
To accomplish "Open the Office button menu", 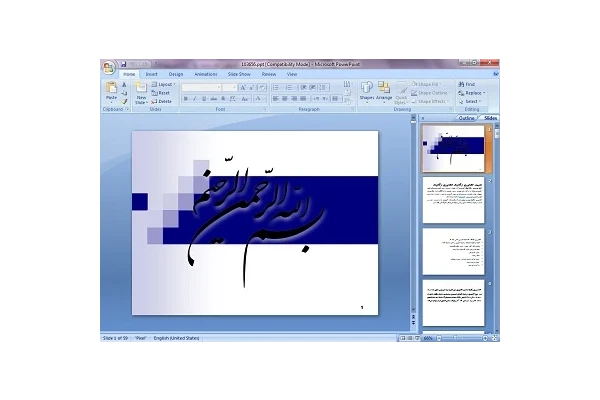I will (x=109, y=67).
